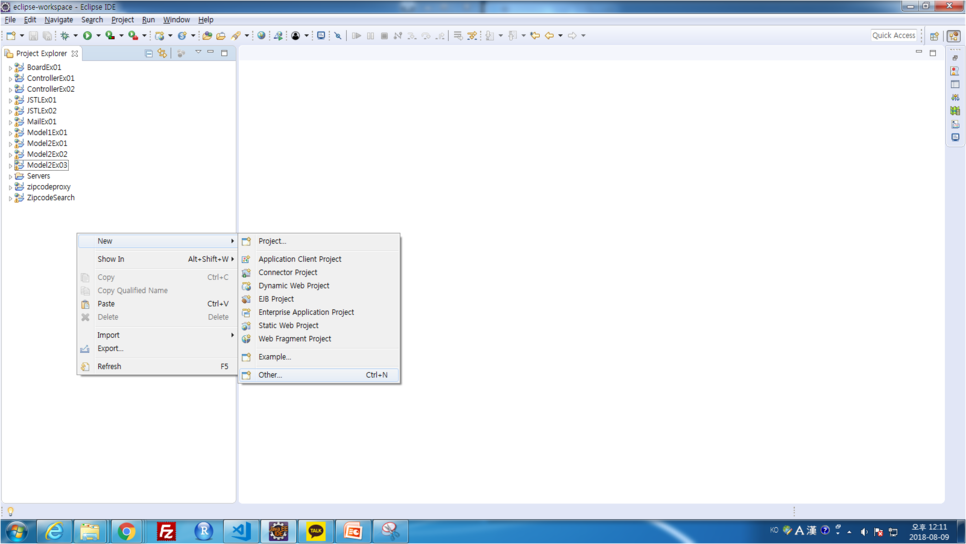Close the Project Explorer tab with X
Image resolution: width=966 pixels, height=544 pixels.
tap(75, 54)
